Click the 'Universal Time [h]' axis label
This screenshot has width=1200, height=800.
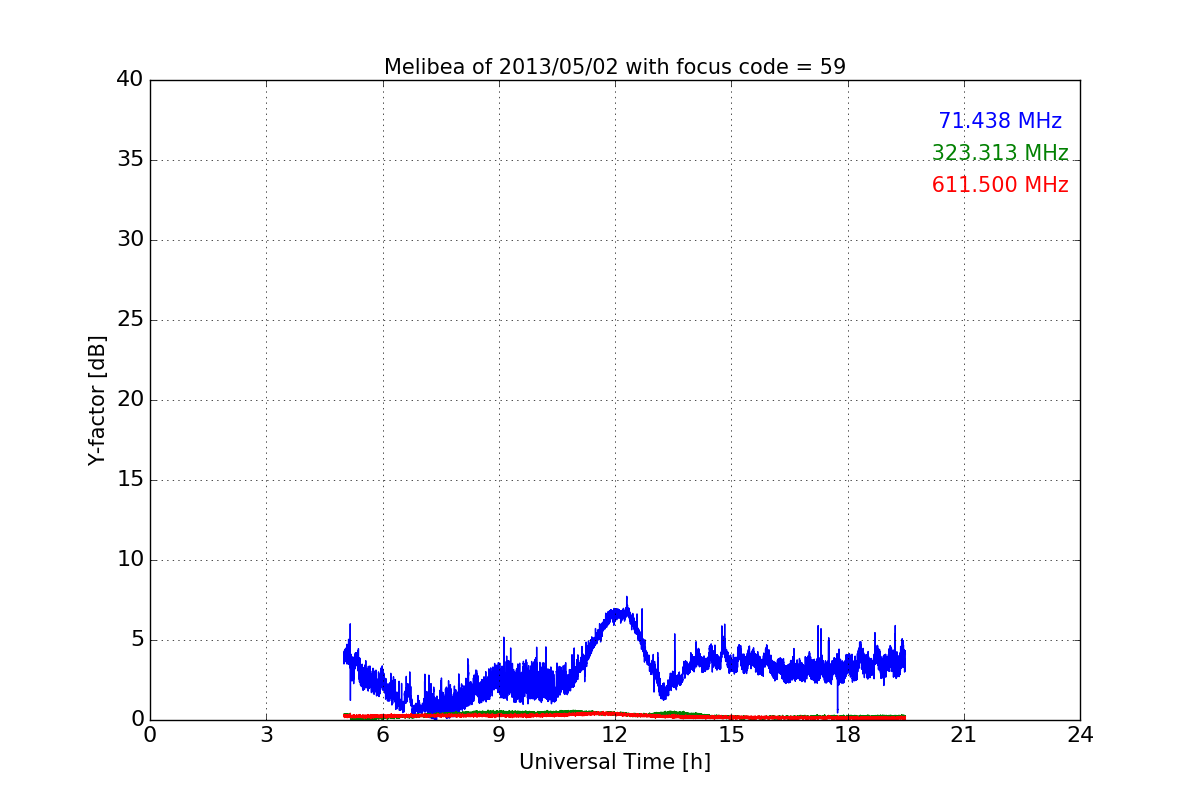click(x=615, y=762)
